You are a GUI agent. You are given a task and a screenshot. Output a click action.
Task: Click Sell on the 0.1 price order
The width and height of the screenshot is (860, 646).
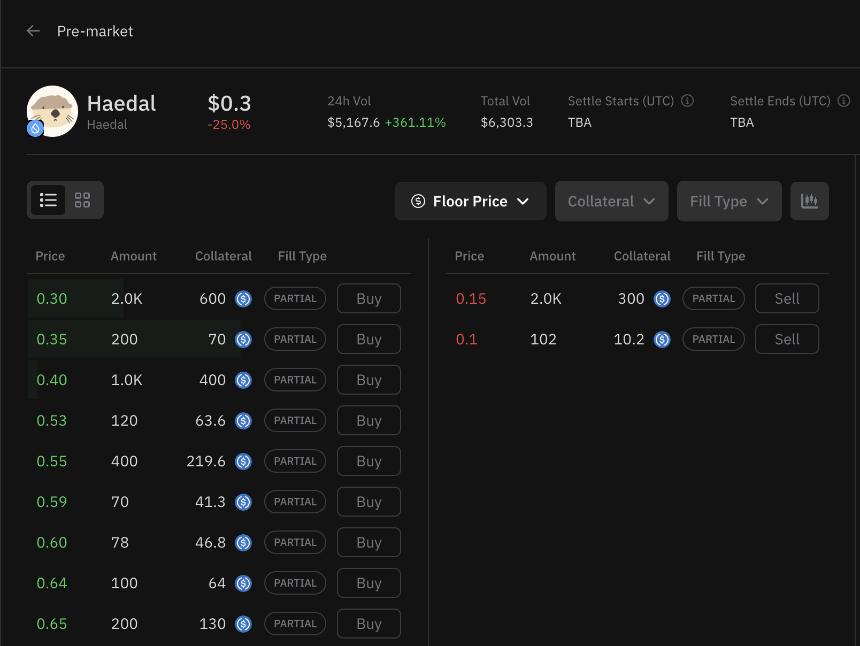[787, 339]
